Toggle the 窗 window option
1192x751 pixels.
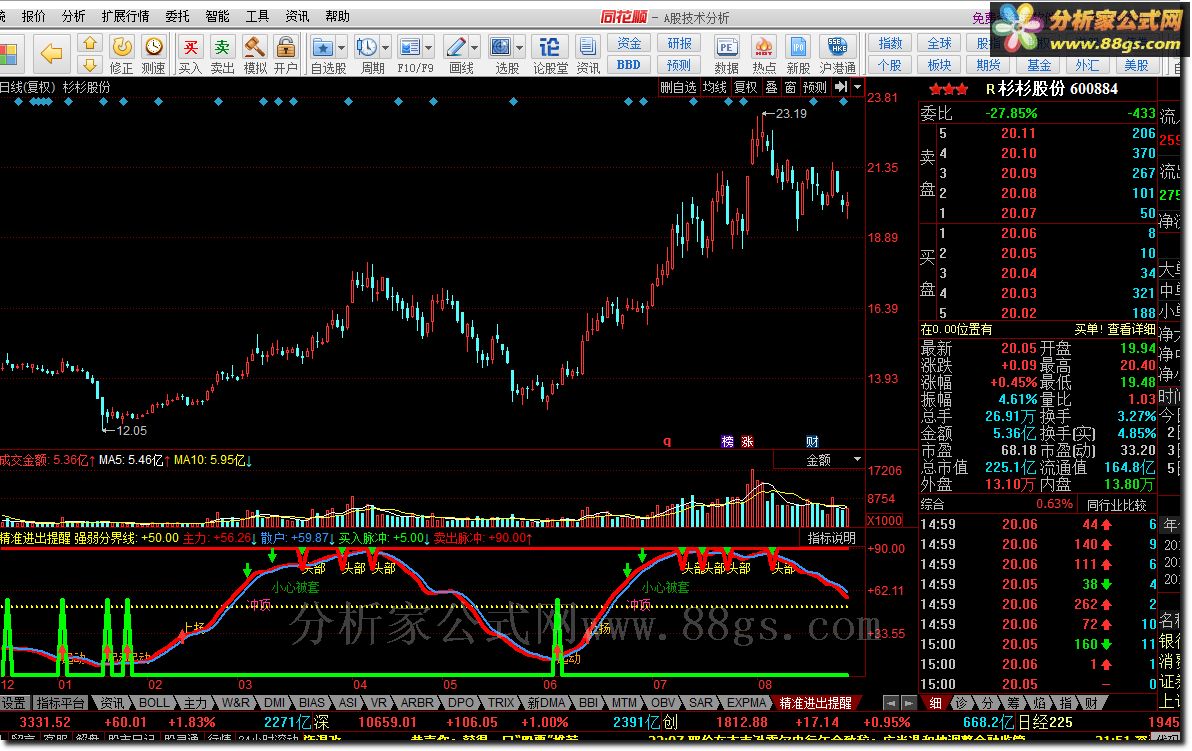click(791, 87)
